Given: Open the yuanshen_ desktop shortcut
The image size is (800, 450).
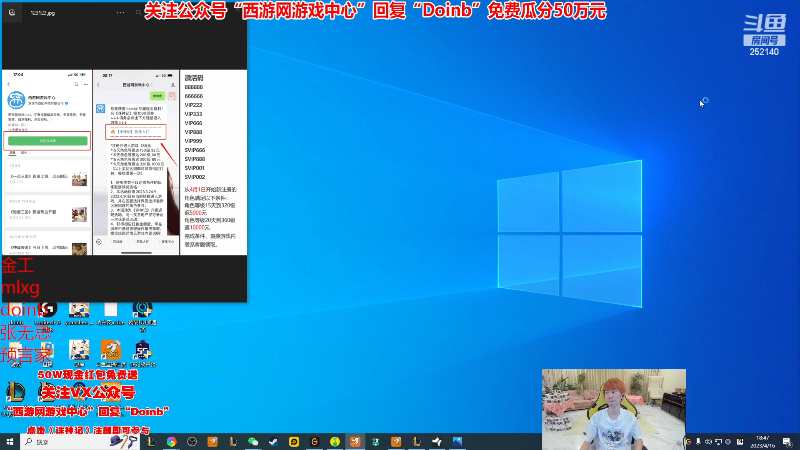Looking at the screenshot, I should [x=79, y=312].
